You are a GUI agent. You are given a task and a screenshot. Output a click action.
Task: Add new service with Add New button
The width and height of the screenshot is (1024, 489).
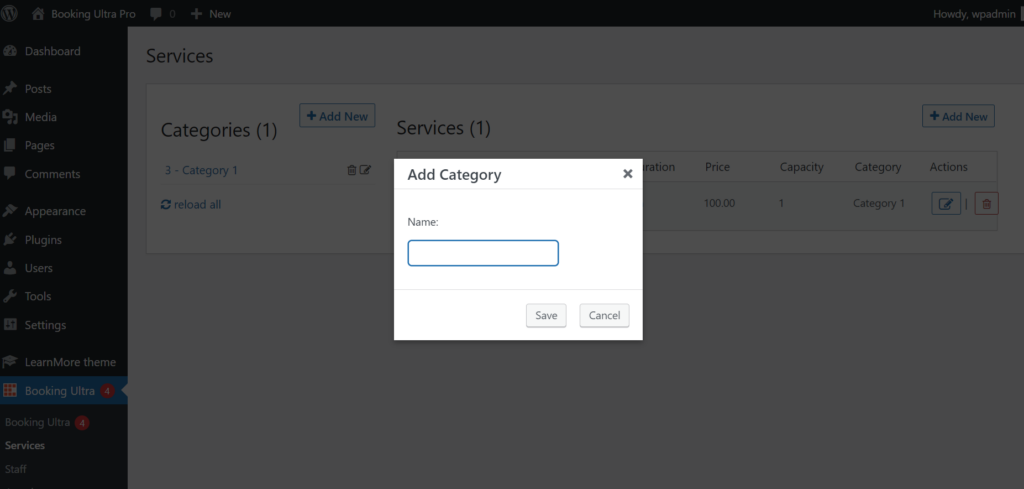[x=958, y=116]
